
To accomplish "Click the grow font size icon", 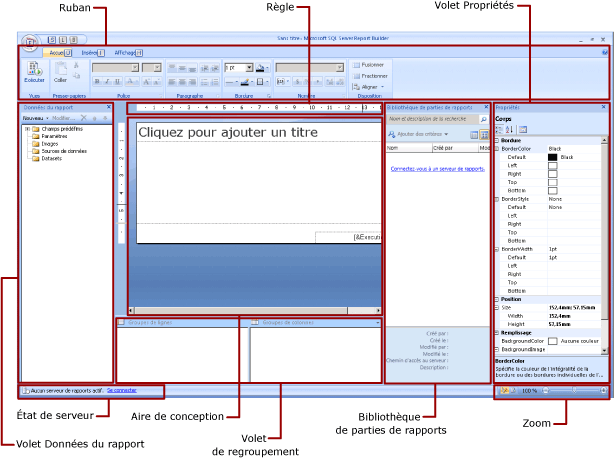I will tap(146, 81).
